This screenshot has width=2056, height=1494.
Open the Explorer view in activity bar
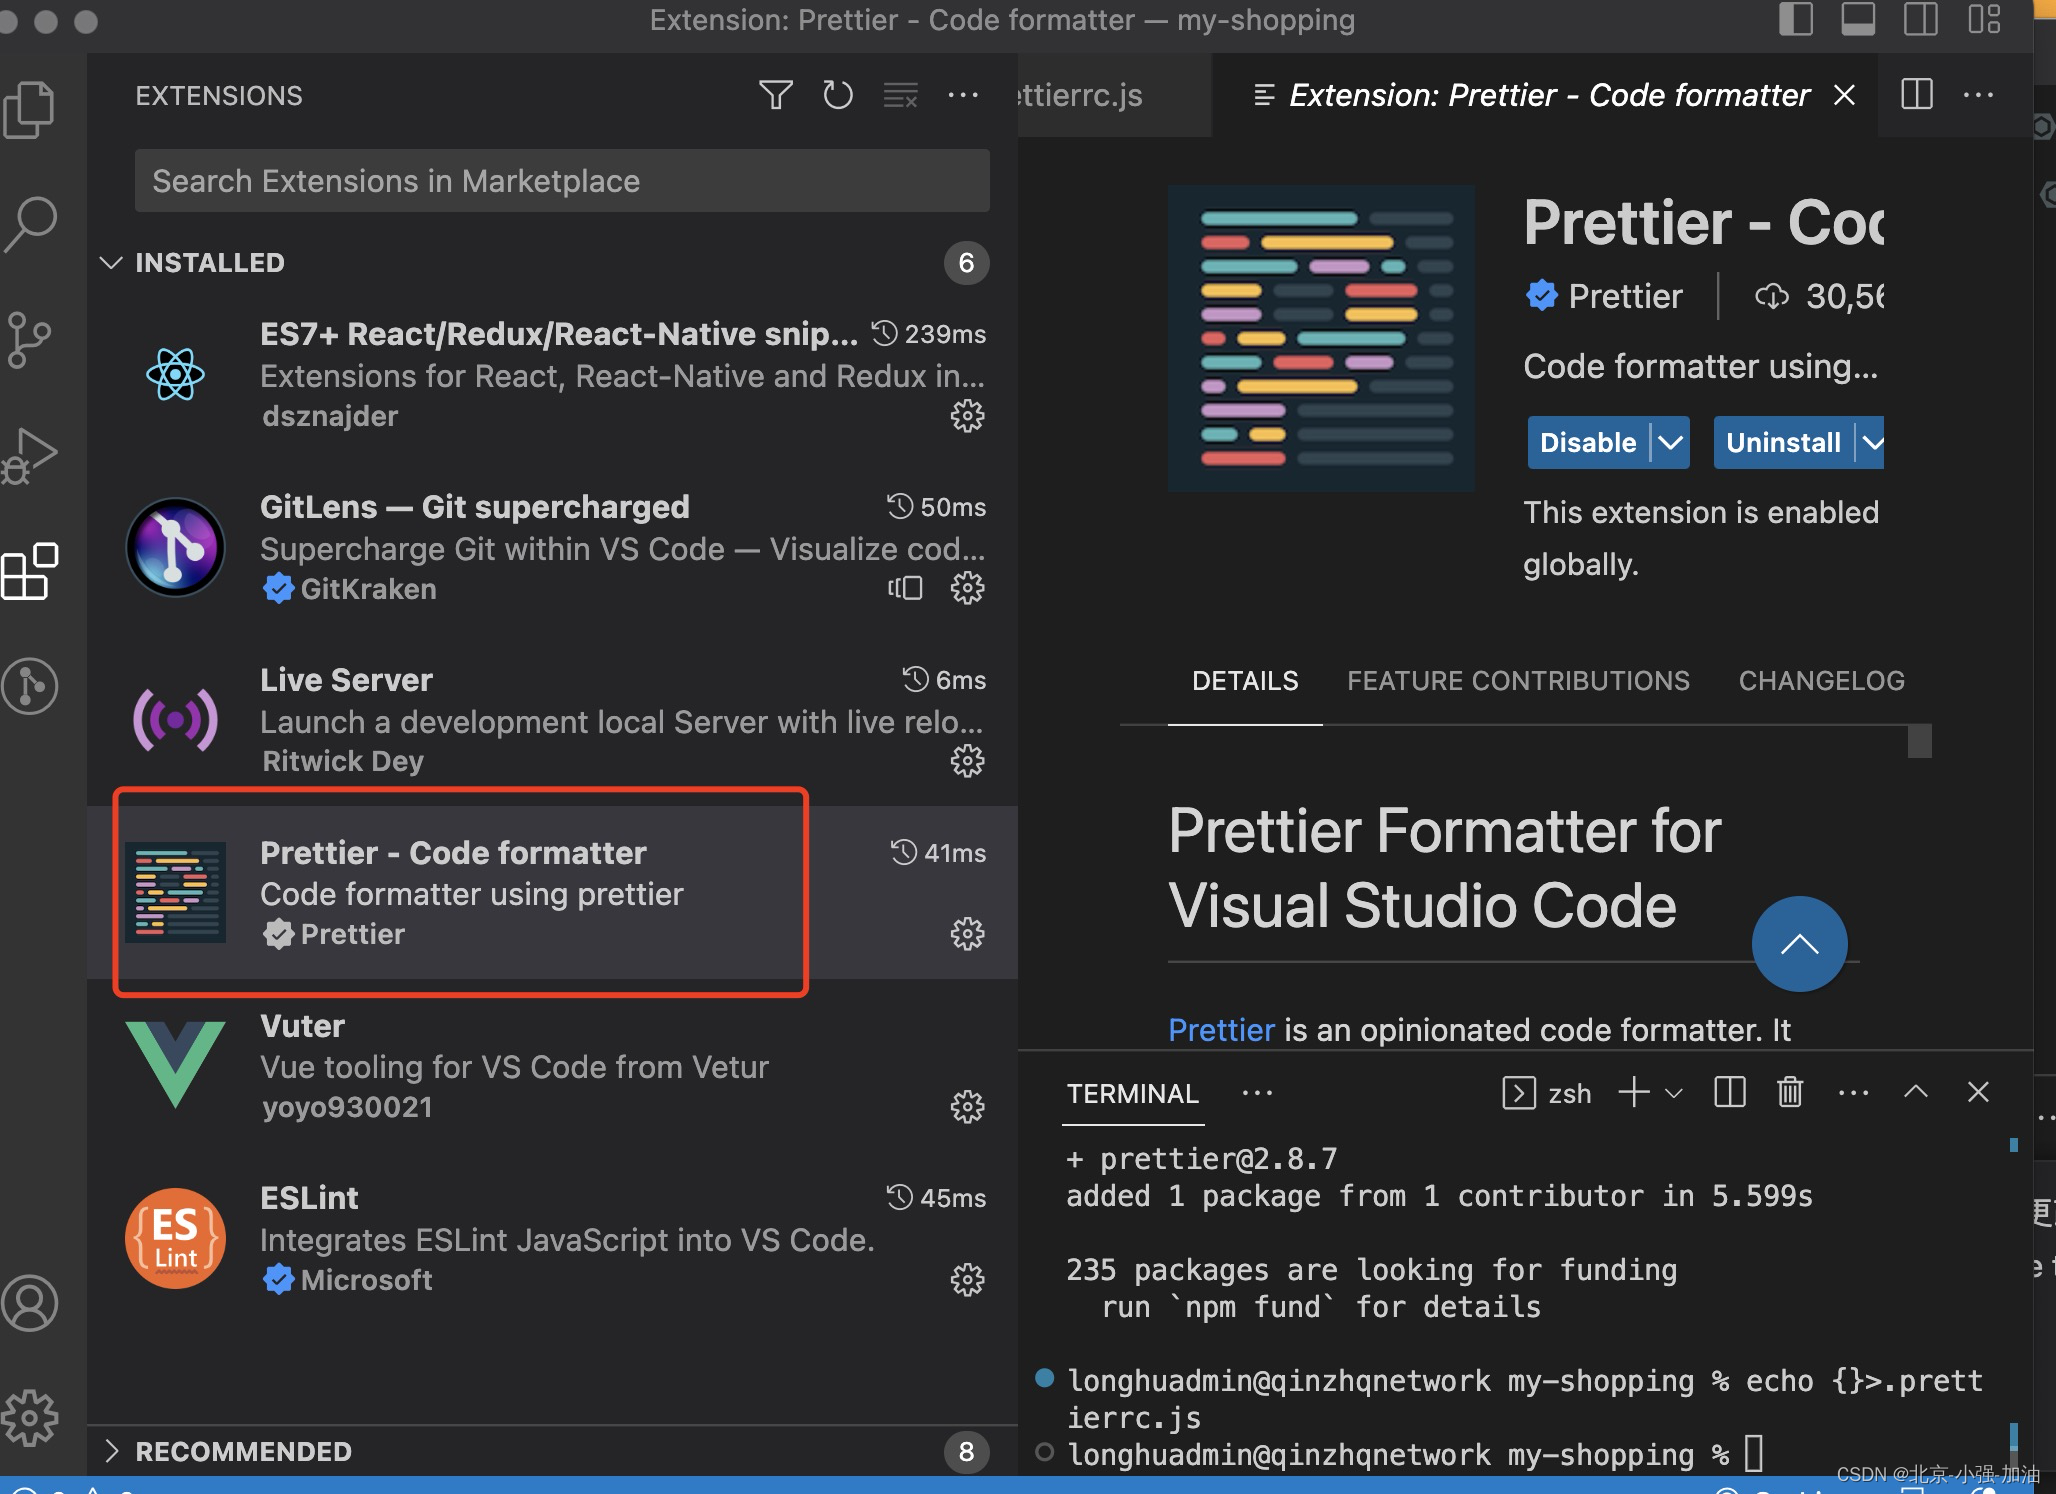pos(30,108)
